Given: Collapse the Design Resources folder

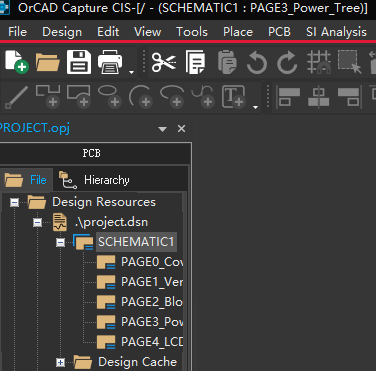Looking at the screenshot, I should [x=14, y=202].
